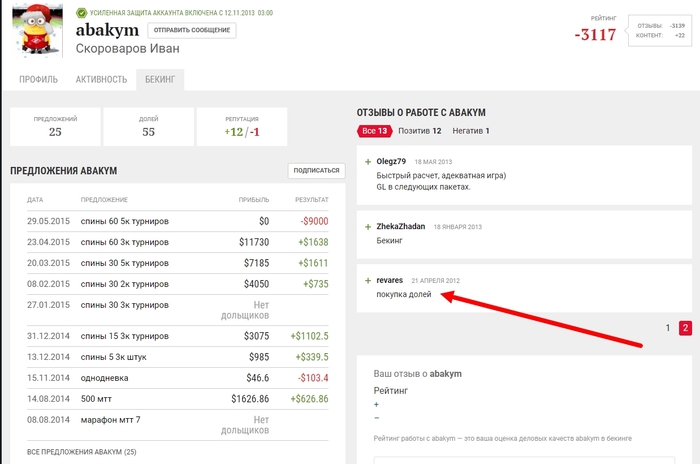Click the Контент +22 rating detail
Screen dimensions: 700x464
tap(661, 35)
